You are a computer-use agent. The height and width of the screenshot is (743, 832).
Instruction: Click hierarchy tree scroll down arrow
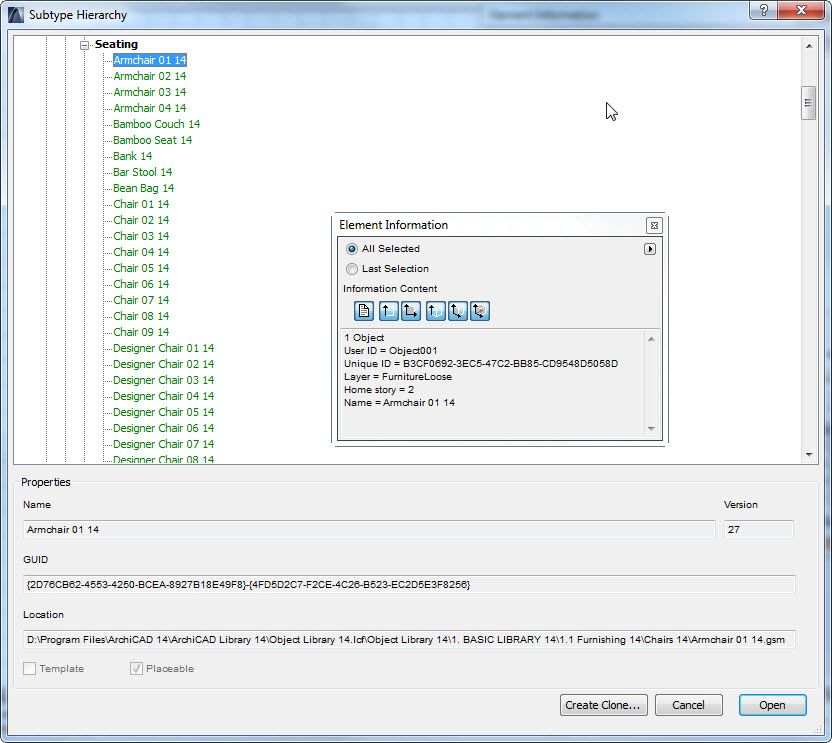[809, 454]
